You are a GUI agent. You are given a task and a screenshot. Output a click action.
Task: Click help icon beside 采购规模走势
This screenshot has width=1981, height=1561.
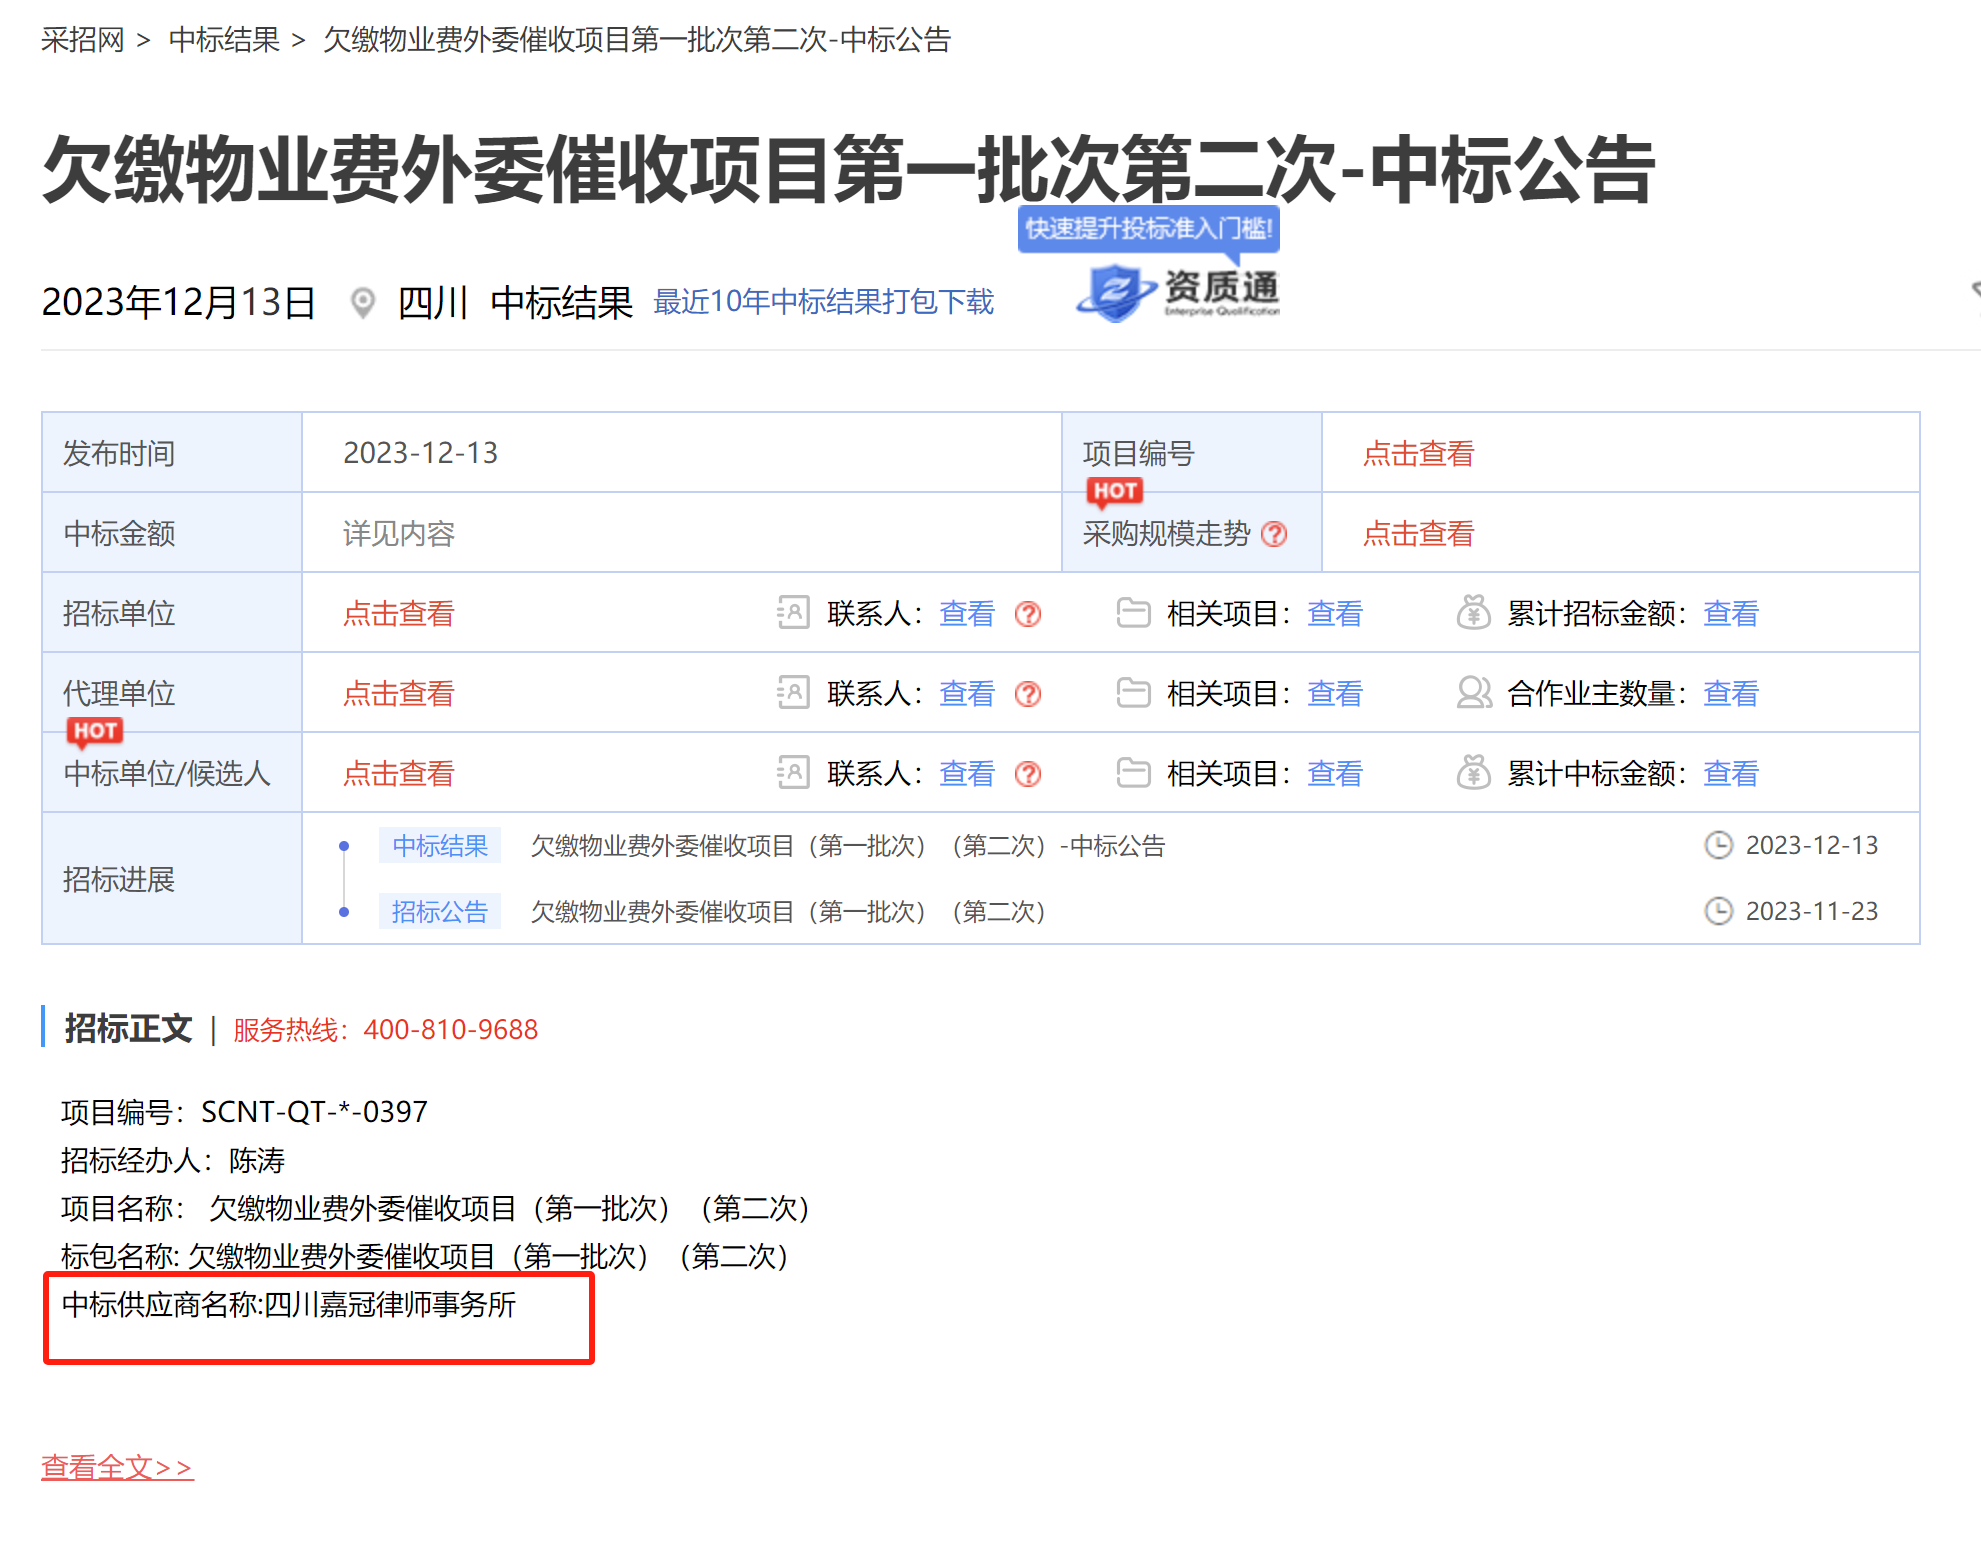click(1274, 534)
